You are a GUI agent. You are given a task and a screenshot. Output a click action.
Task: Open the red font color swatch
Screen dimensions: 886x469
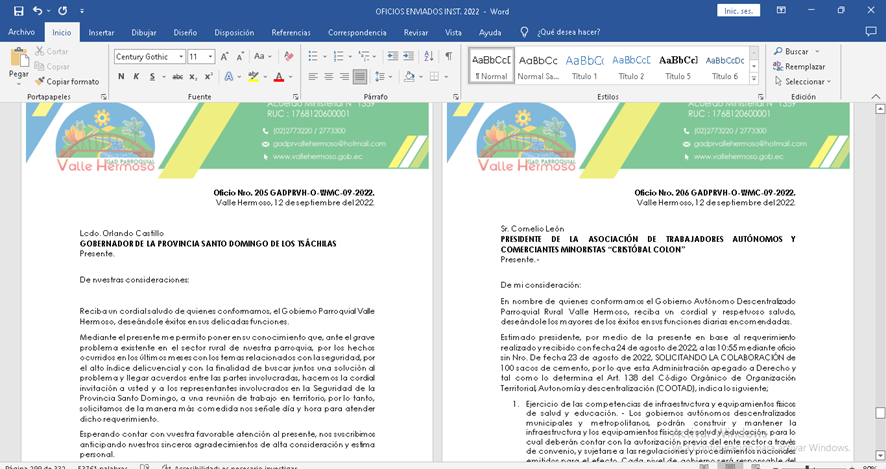[x=280, y=77]
